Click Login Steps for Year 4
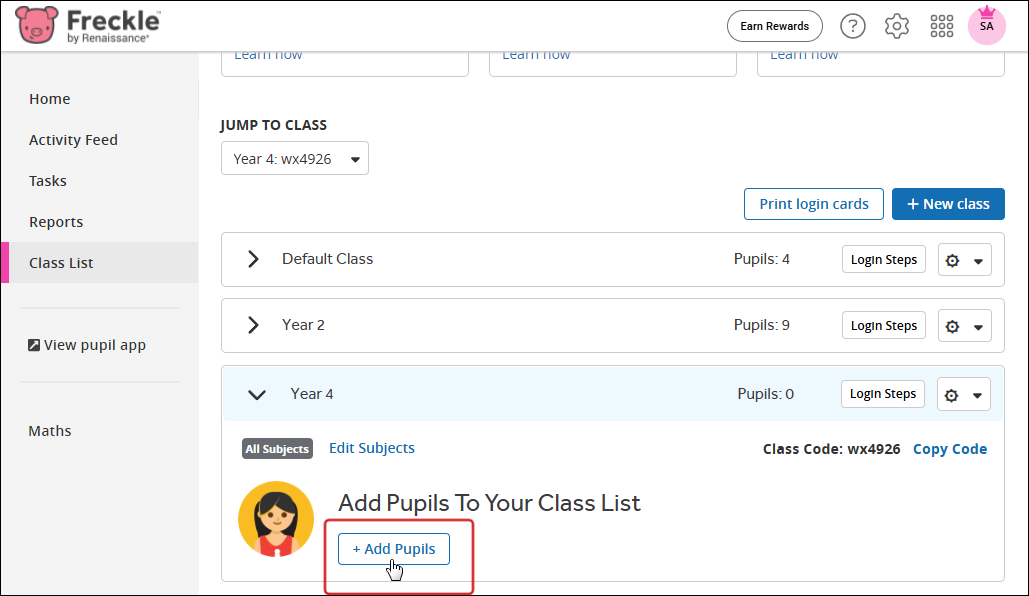 click(x=883, y=394)
